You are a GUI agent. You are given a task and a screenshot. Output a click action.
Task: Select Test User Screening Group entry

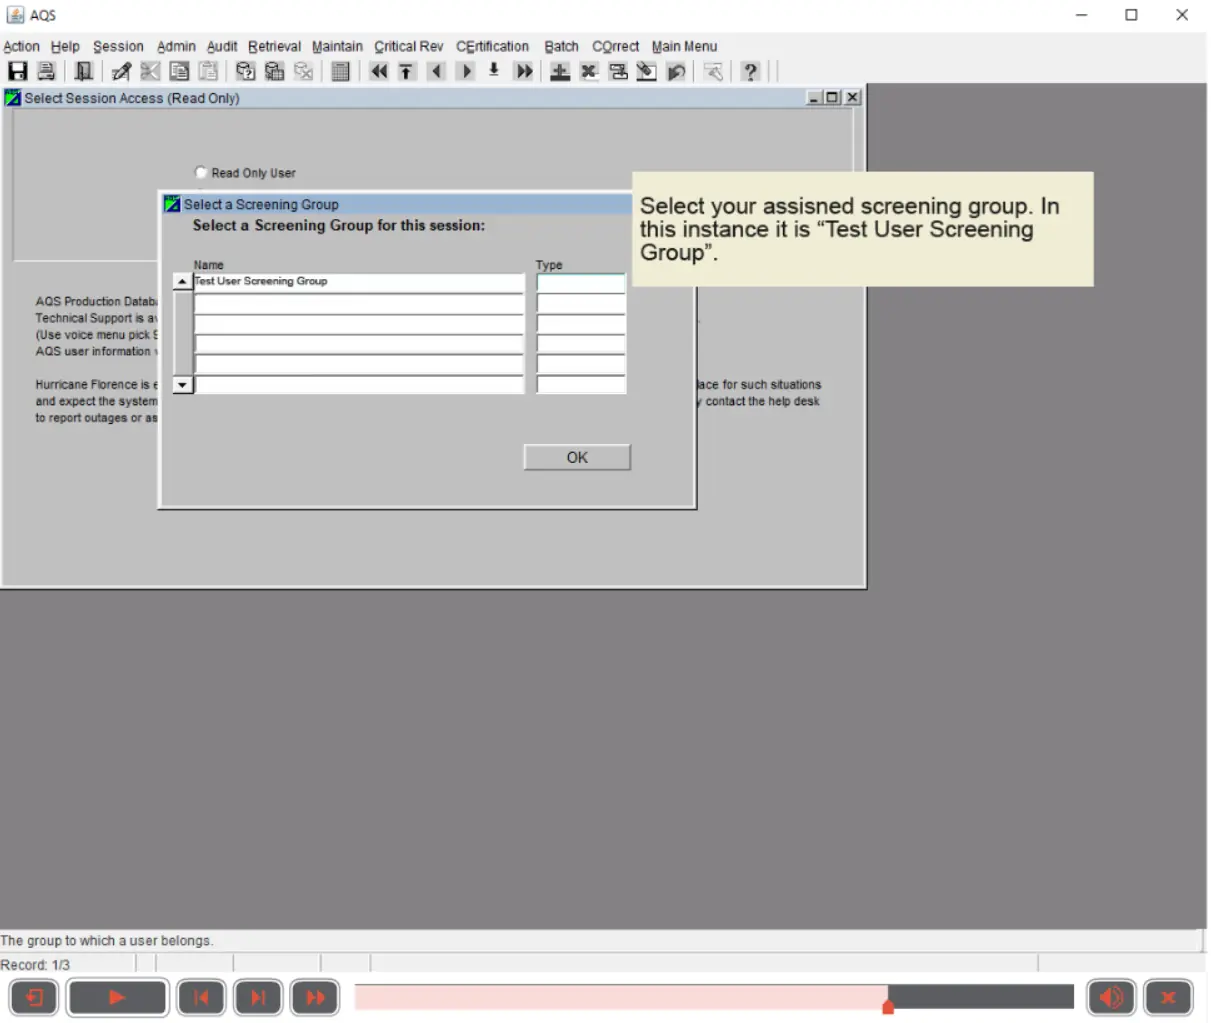click(359, 282)
